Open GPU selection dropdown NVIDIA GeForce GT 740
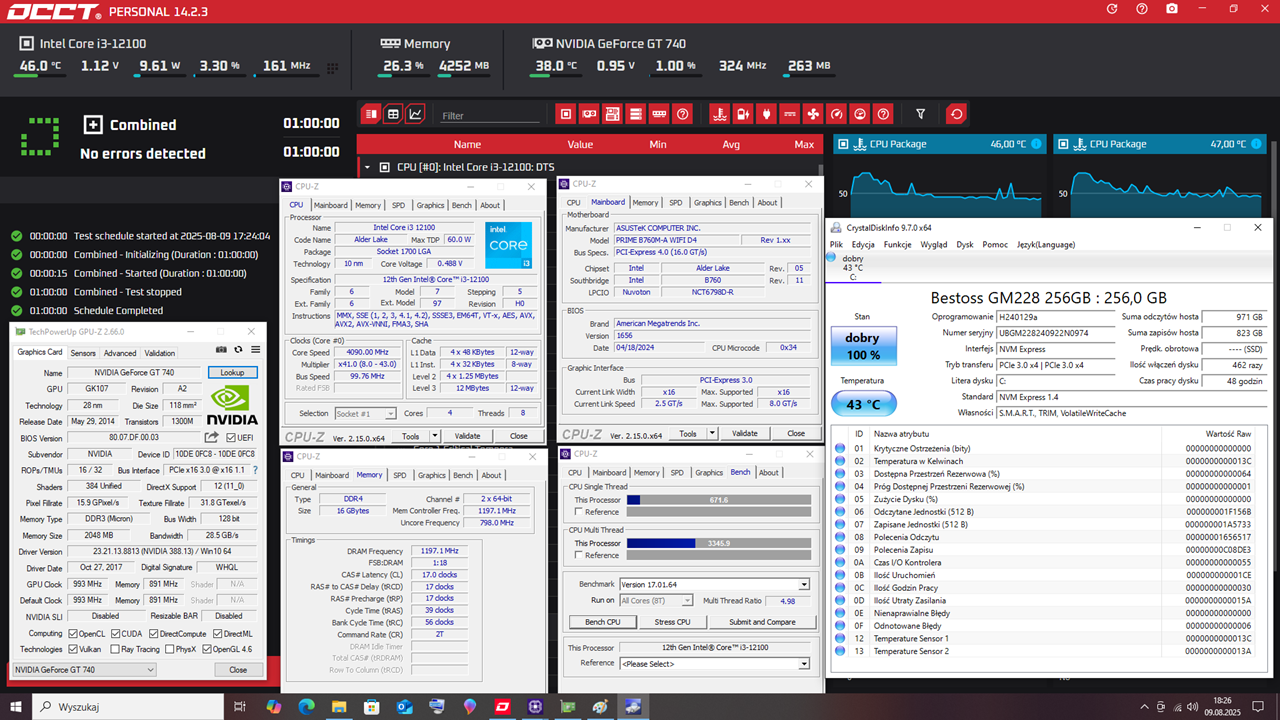This screenshot has width=1280, height=720. tap(83, 670)
